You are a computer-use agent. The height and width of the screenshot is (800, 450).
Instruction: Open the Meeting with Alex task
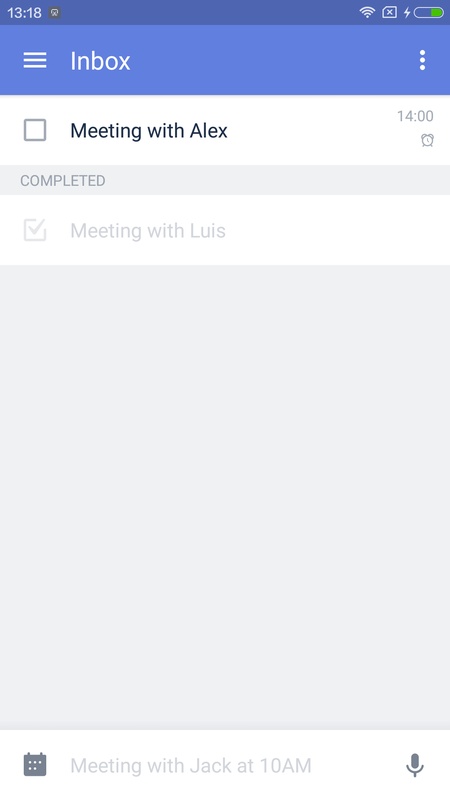point(225,130)
